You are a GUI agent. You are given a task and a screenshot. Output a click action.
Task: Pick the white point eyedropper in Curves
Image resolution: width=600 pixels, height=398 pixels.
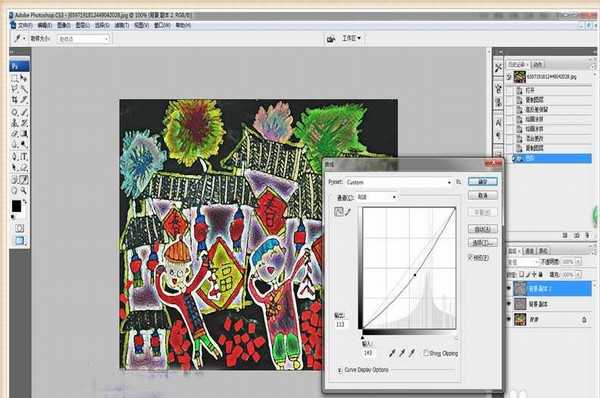point(412,353)
